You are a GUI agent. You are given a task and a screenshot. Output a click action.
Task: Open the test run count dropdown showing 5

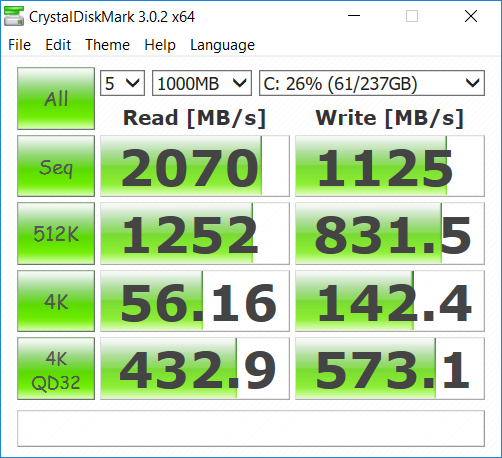point(122,83)
